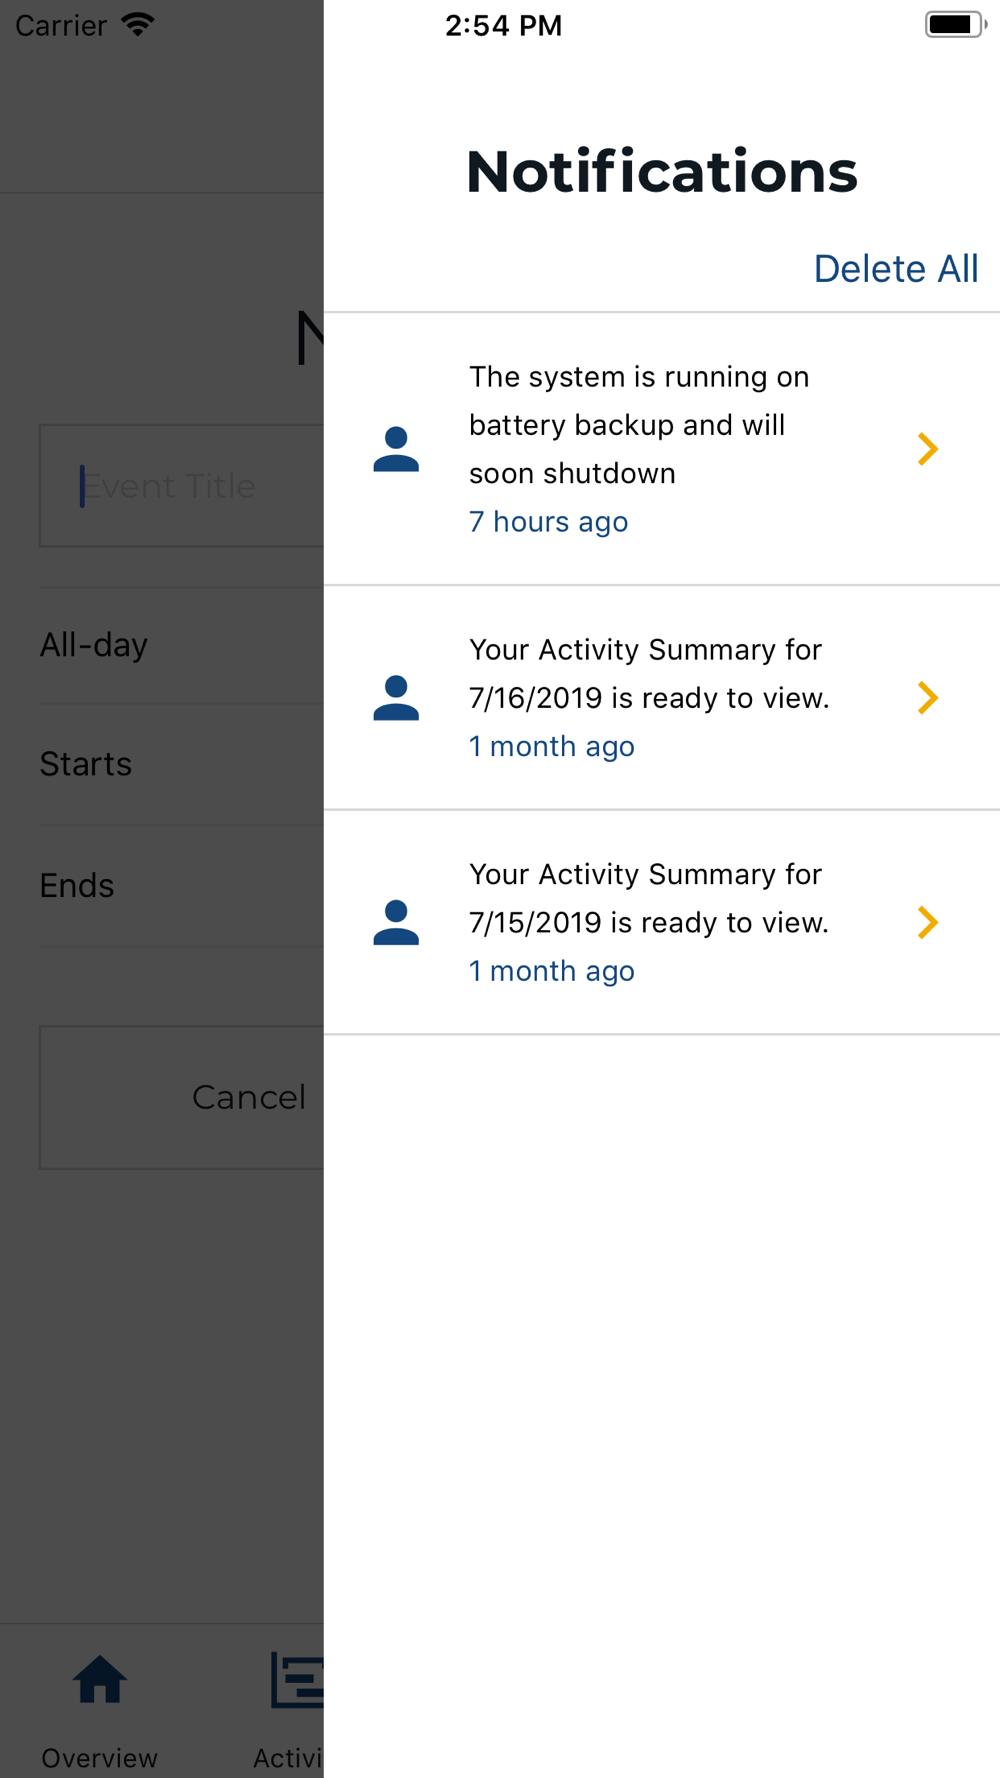Screen dimensions: 1000x1778
Task: Click person icon beside 7/16/2019 summary
Action: coord(396,698)
